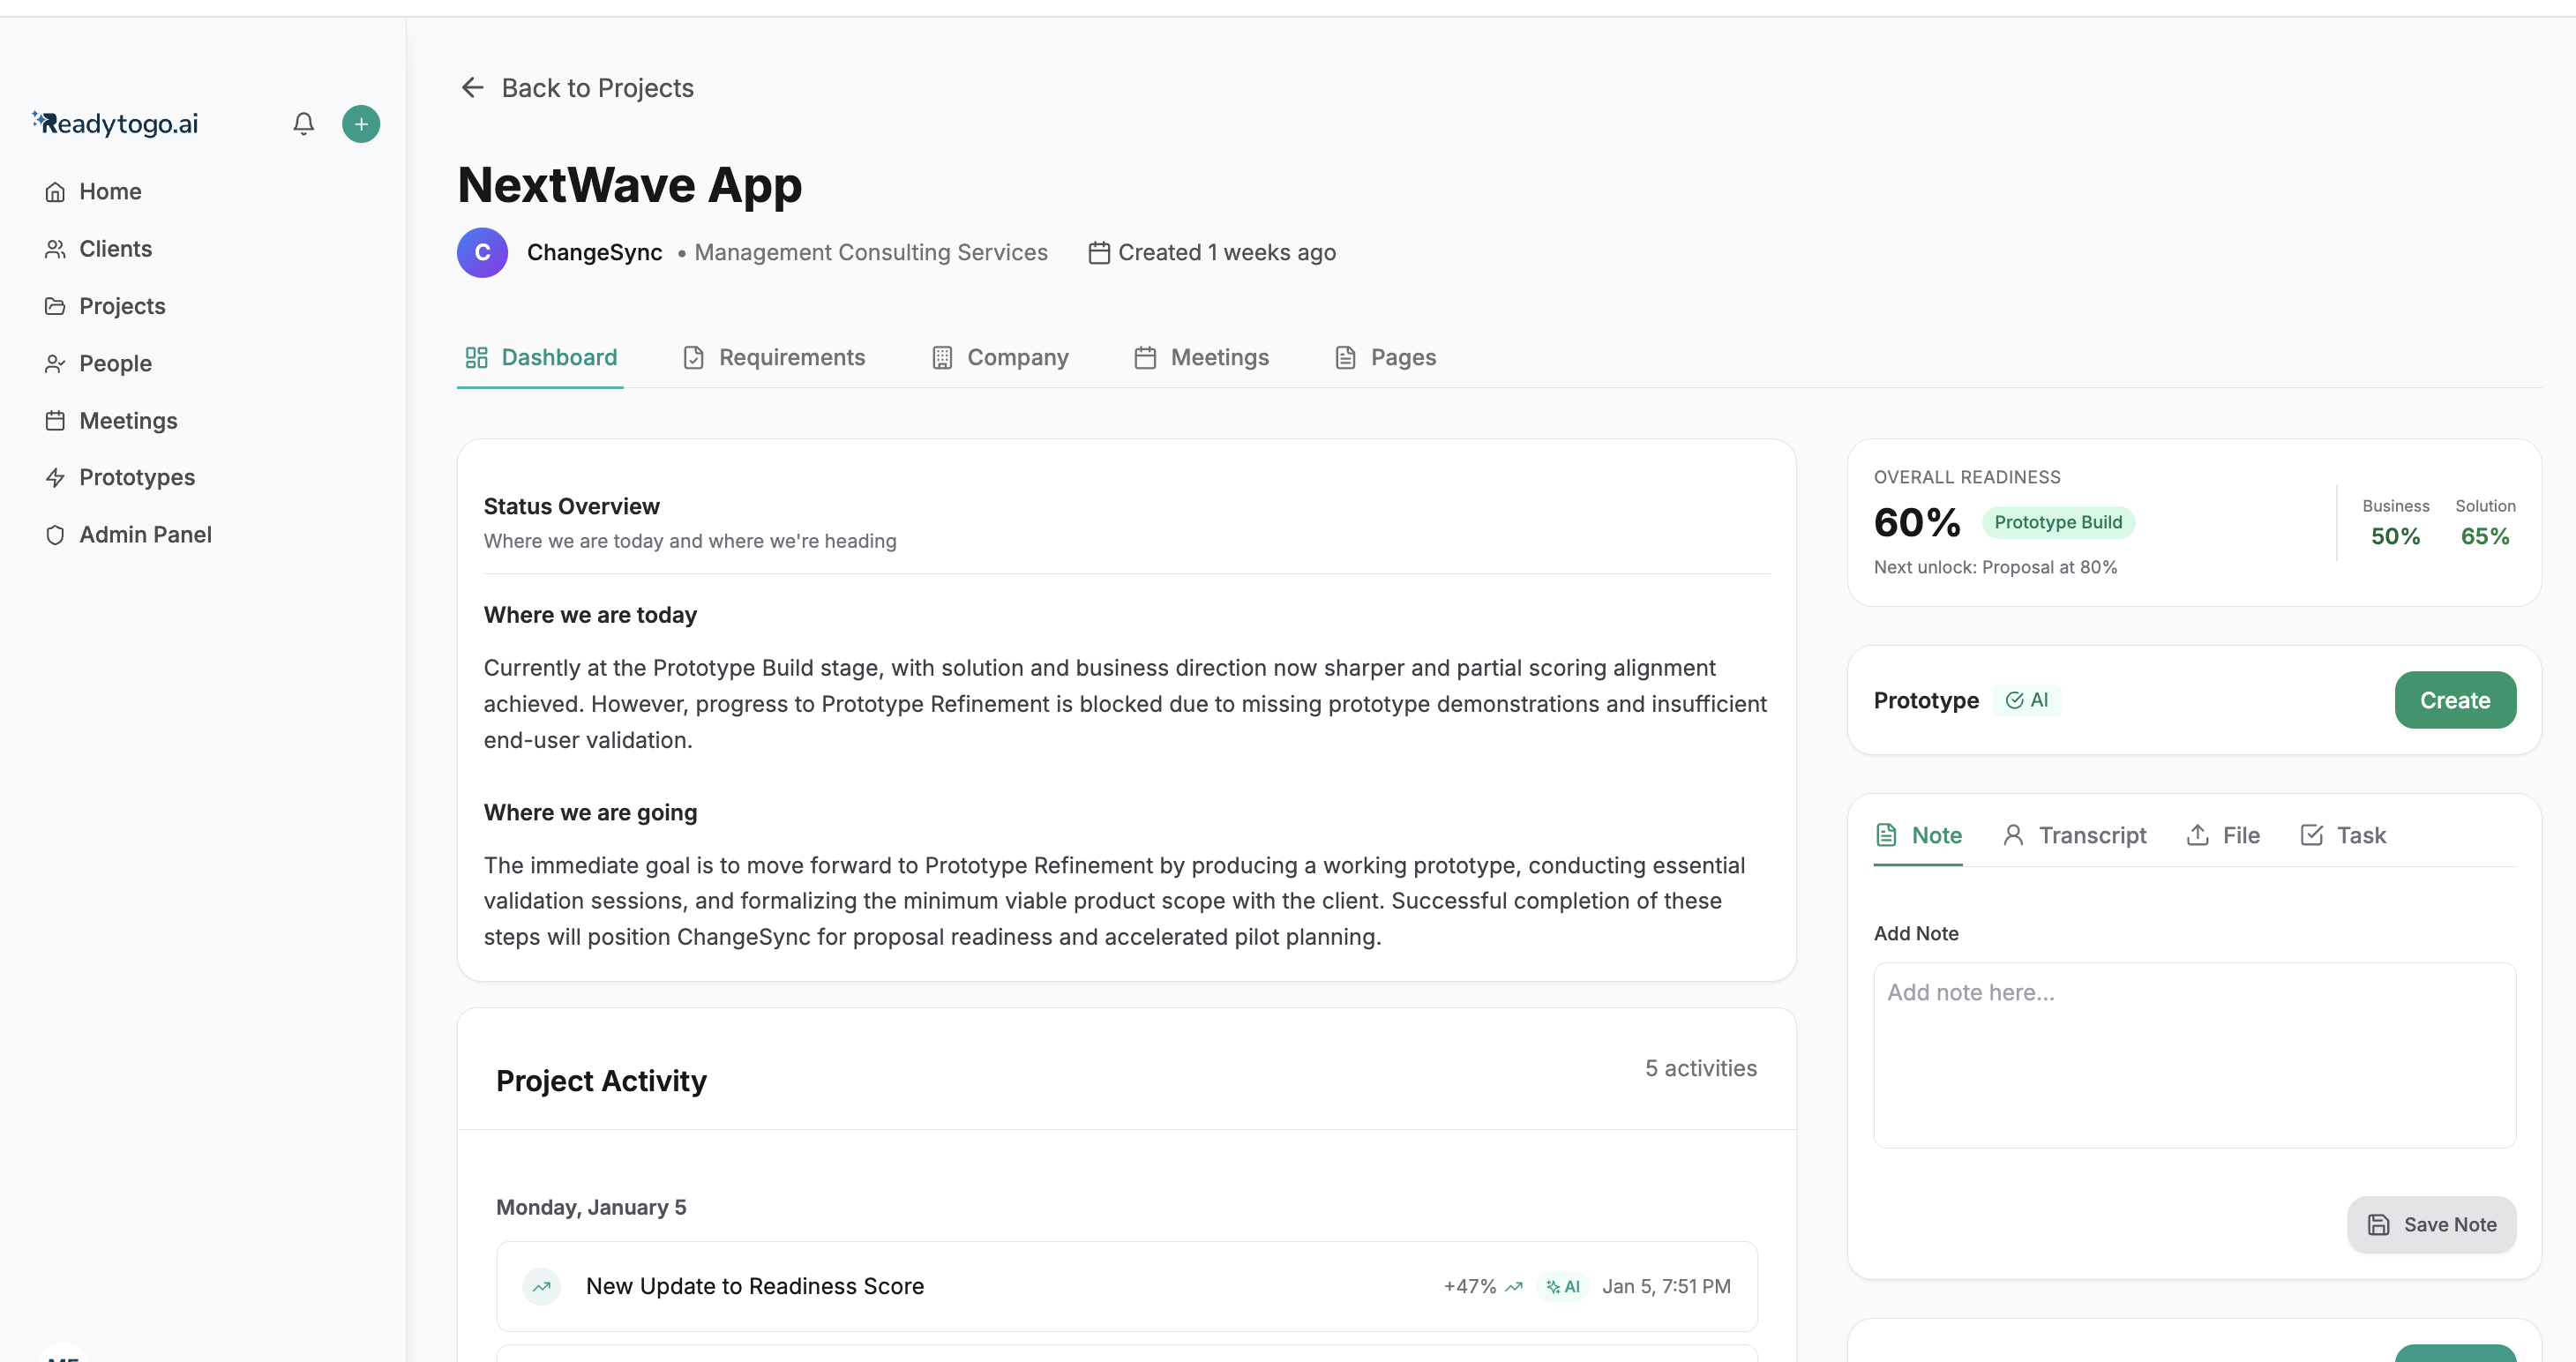This screenshot has width=2576, height=1362.
Task: Open the Task panel tab
Action: tap(2343, 835)
